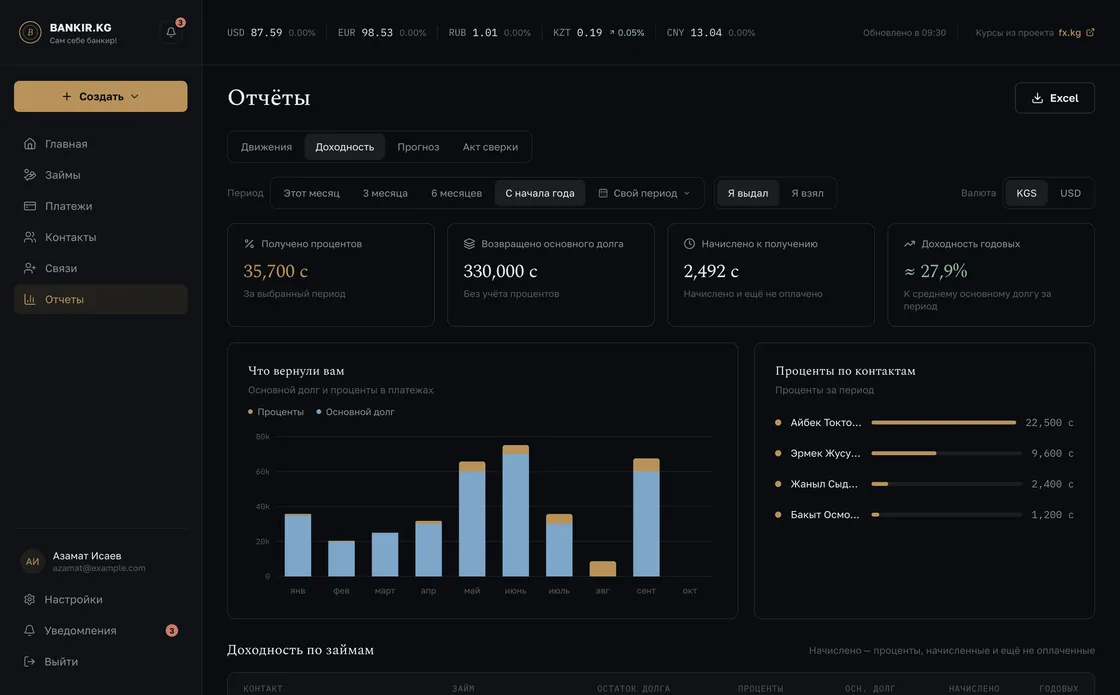This screenshot has height=695, width=1120.
Task: Click the download icon on the Excel button
Action: 1037,98
